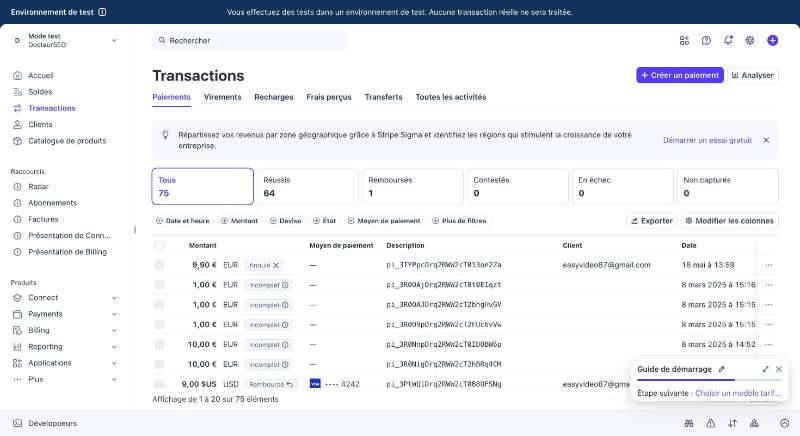The height and width of the screenshot is (436, 800).
Task: Open the apps grid icon in header
Action: (x=684, y=40)
